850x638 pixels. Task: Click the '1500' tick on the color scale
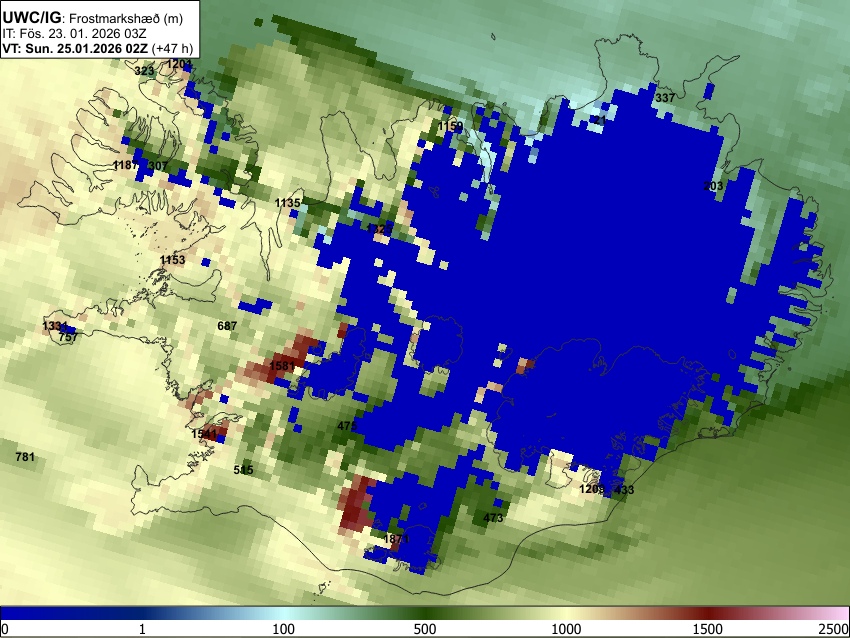[707, 629]
